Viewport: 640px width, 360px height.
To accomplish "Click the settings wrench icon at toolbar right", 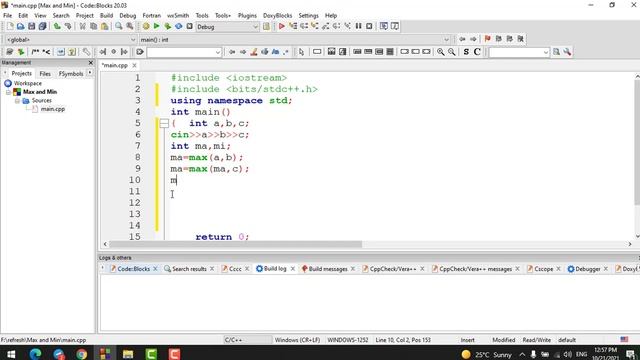I will [567, 52].
